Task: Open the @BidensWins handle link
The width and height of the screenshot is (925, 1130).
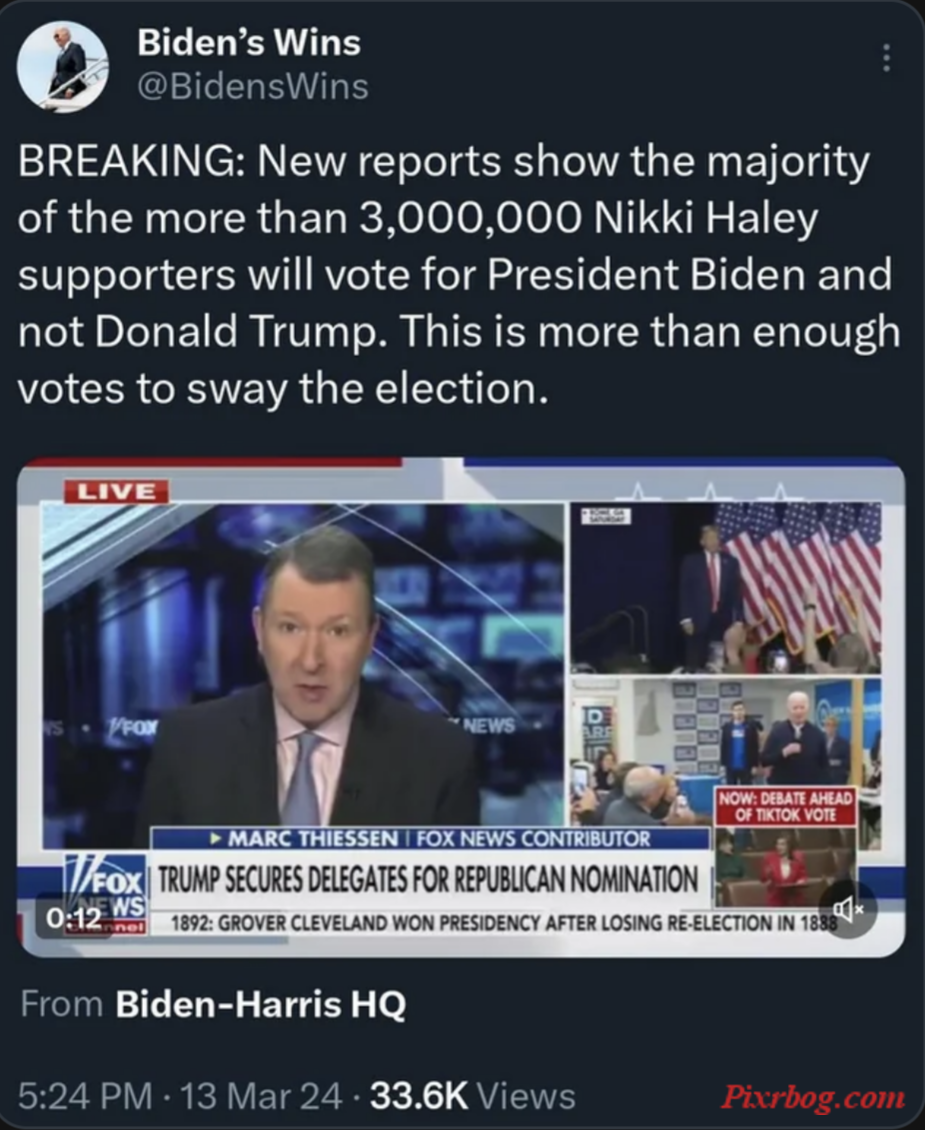Action: 253,87
